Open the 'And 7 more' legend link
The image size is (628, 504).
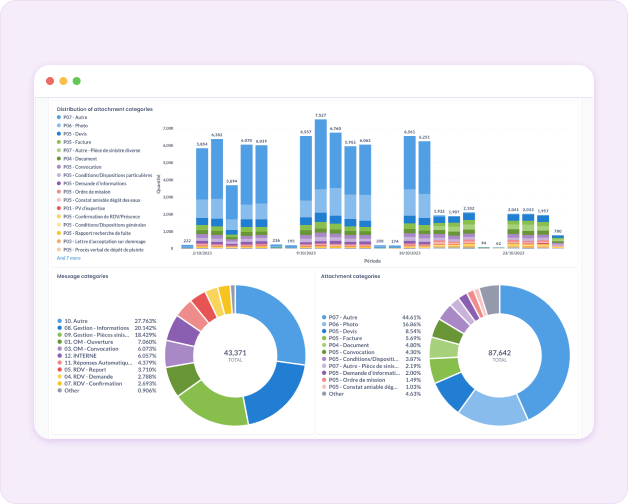68,258
